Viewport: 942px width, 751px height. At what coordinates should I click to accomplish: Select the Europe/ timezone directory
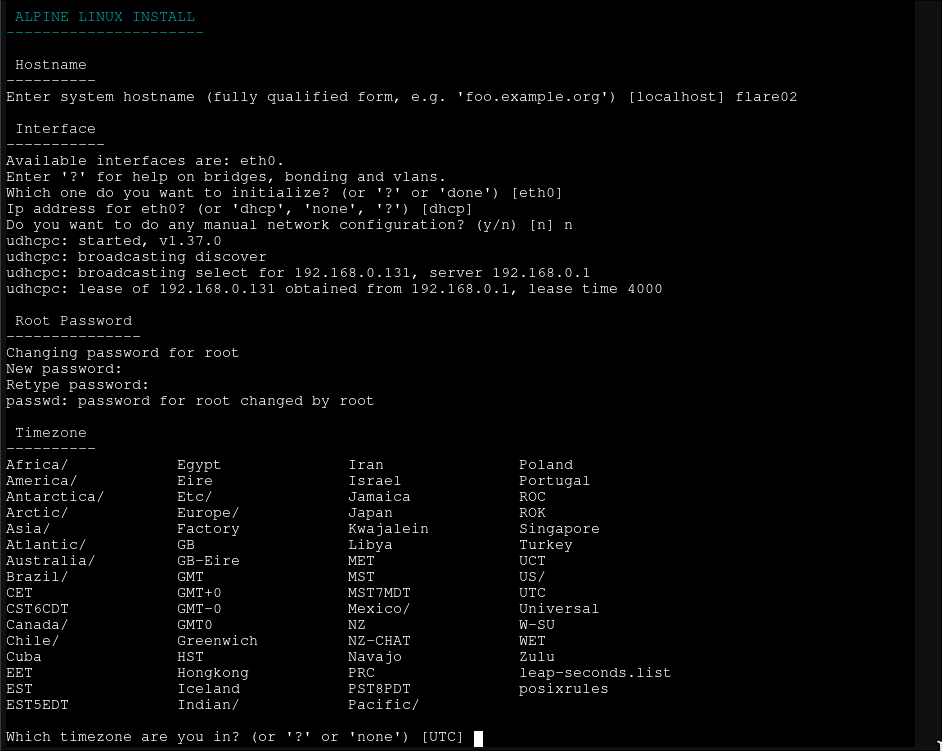208,513
